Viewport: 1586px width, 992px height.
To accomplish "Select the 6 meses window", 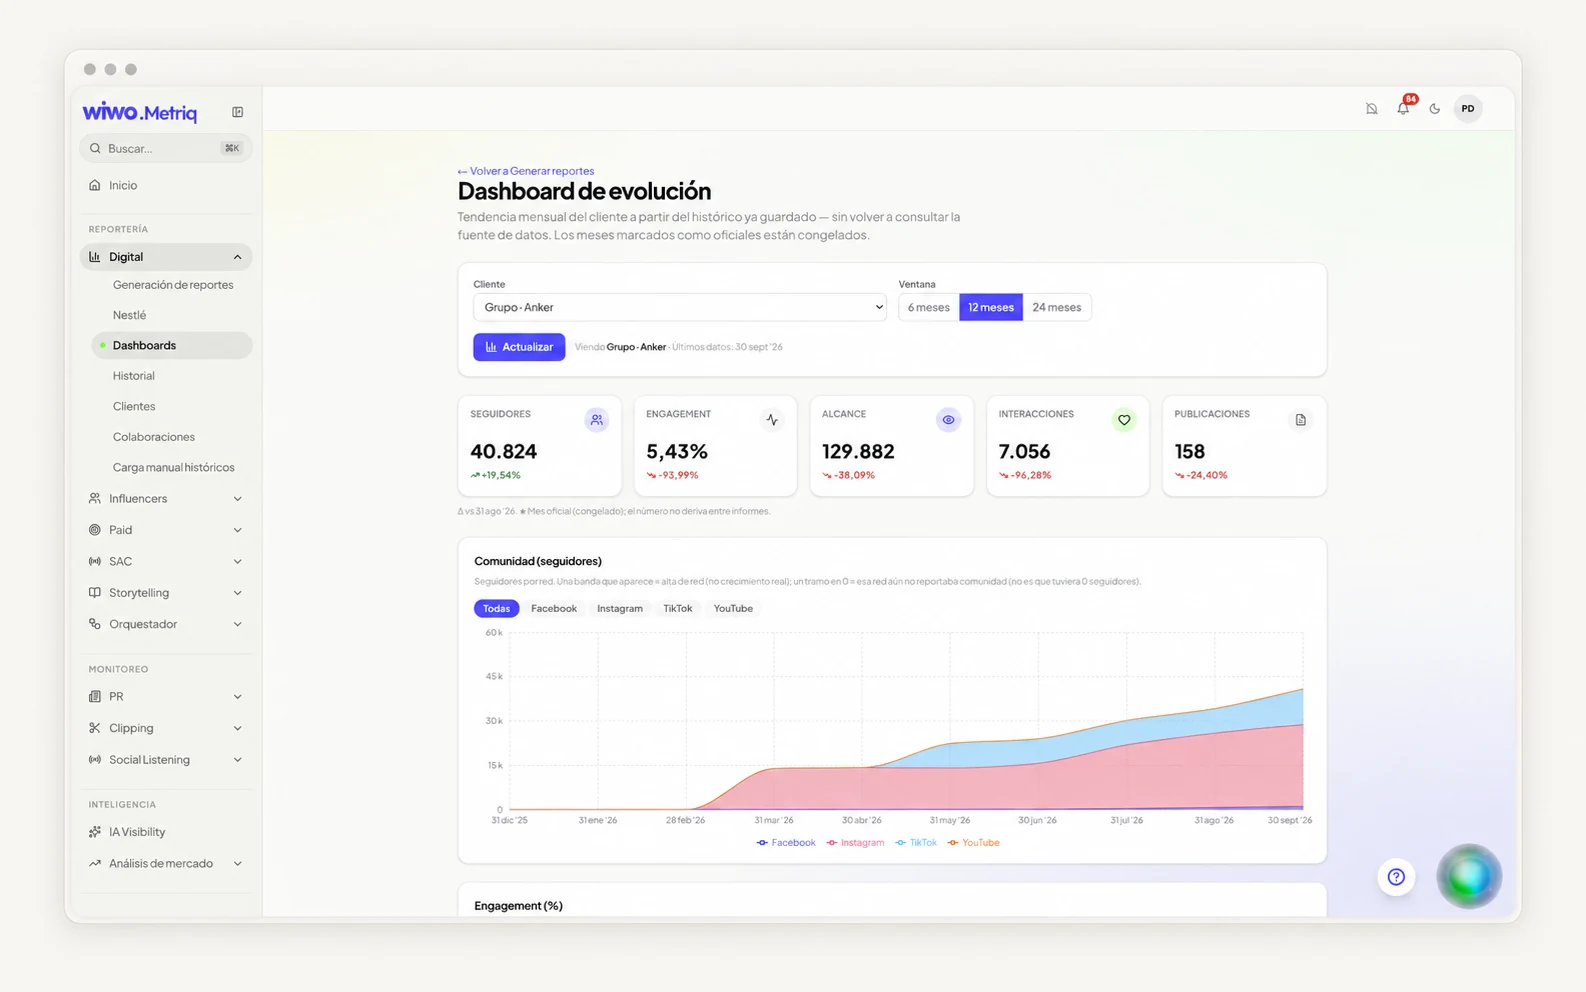I will tap(928, 307).
